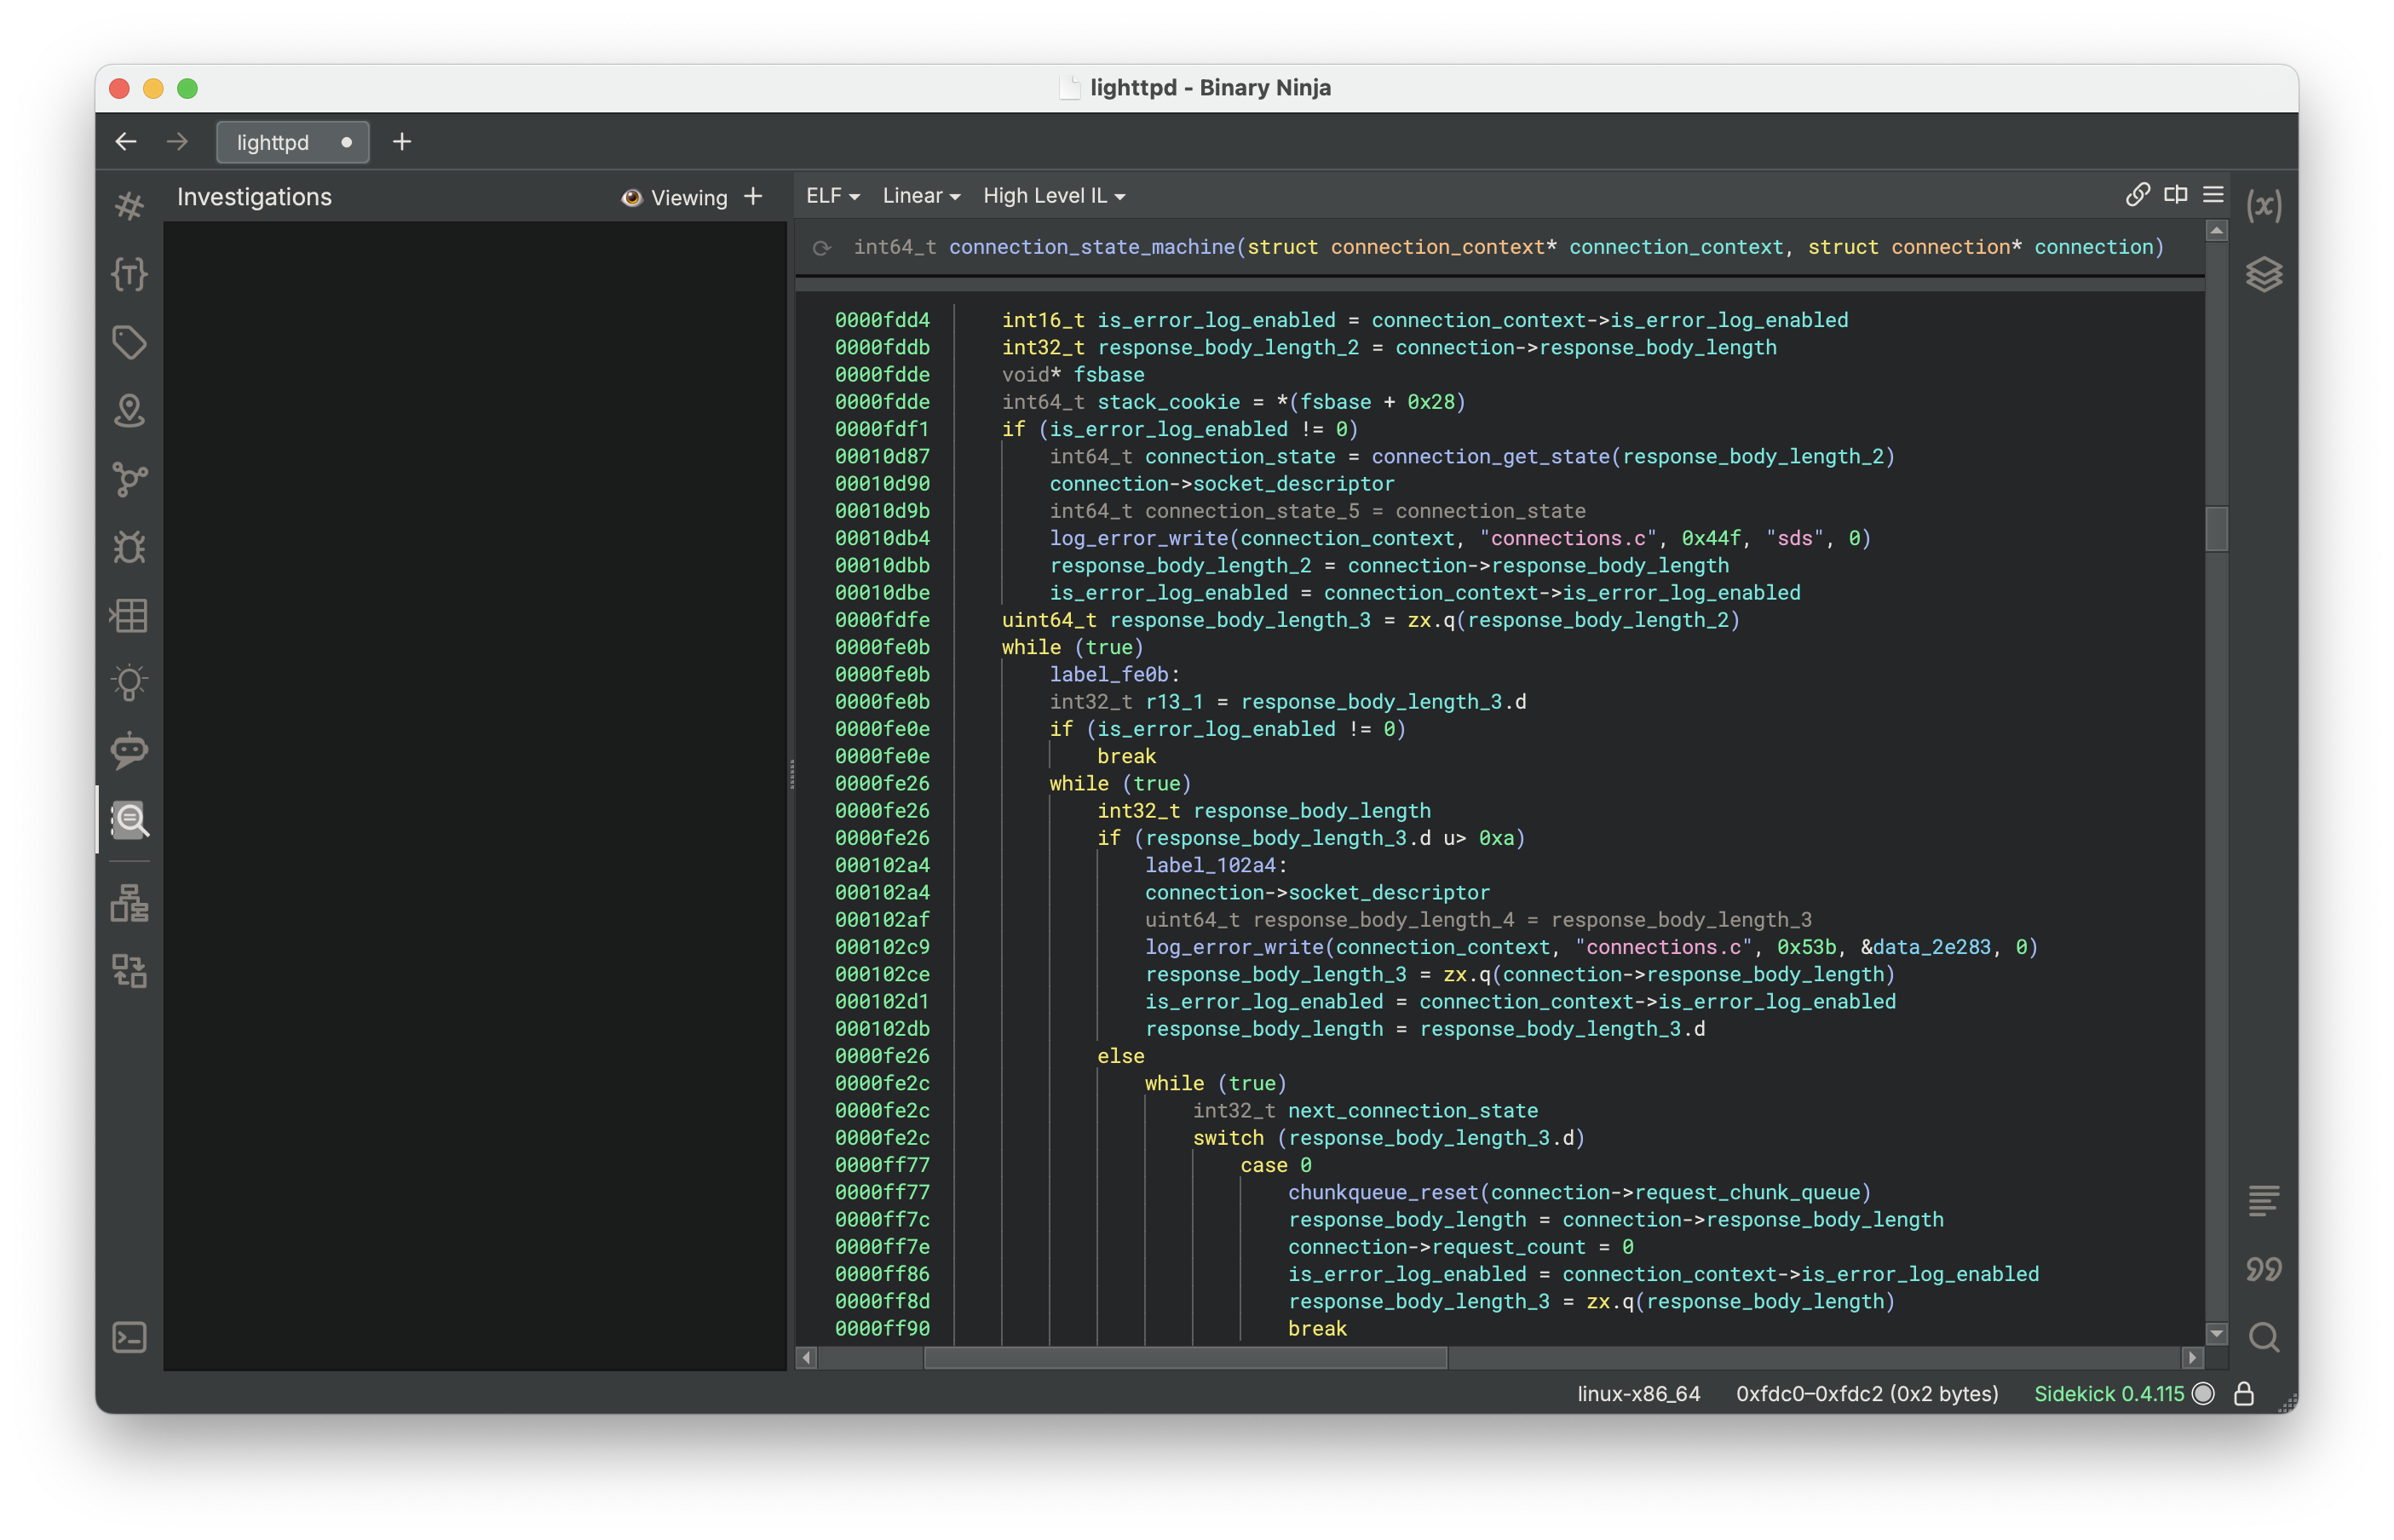Open the Tags sidebar panel
The image size is (2394, 1540).
(129, 342)
